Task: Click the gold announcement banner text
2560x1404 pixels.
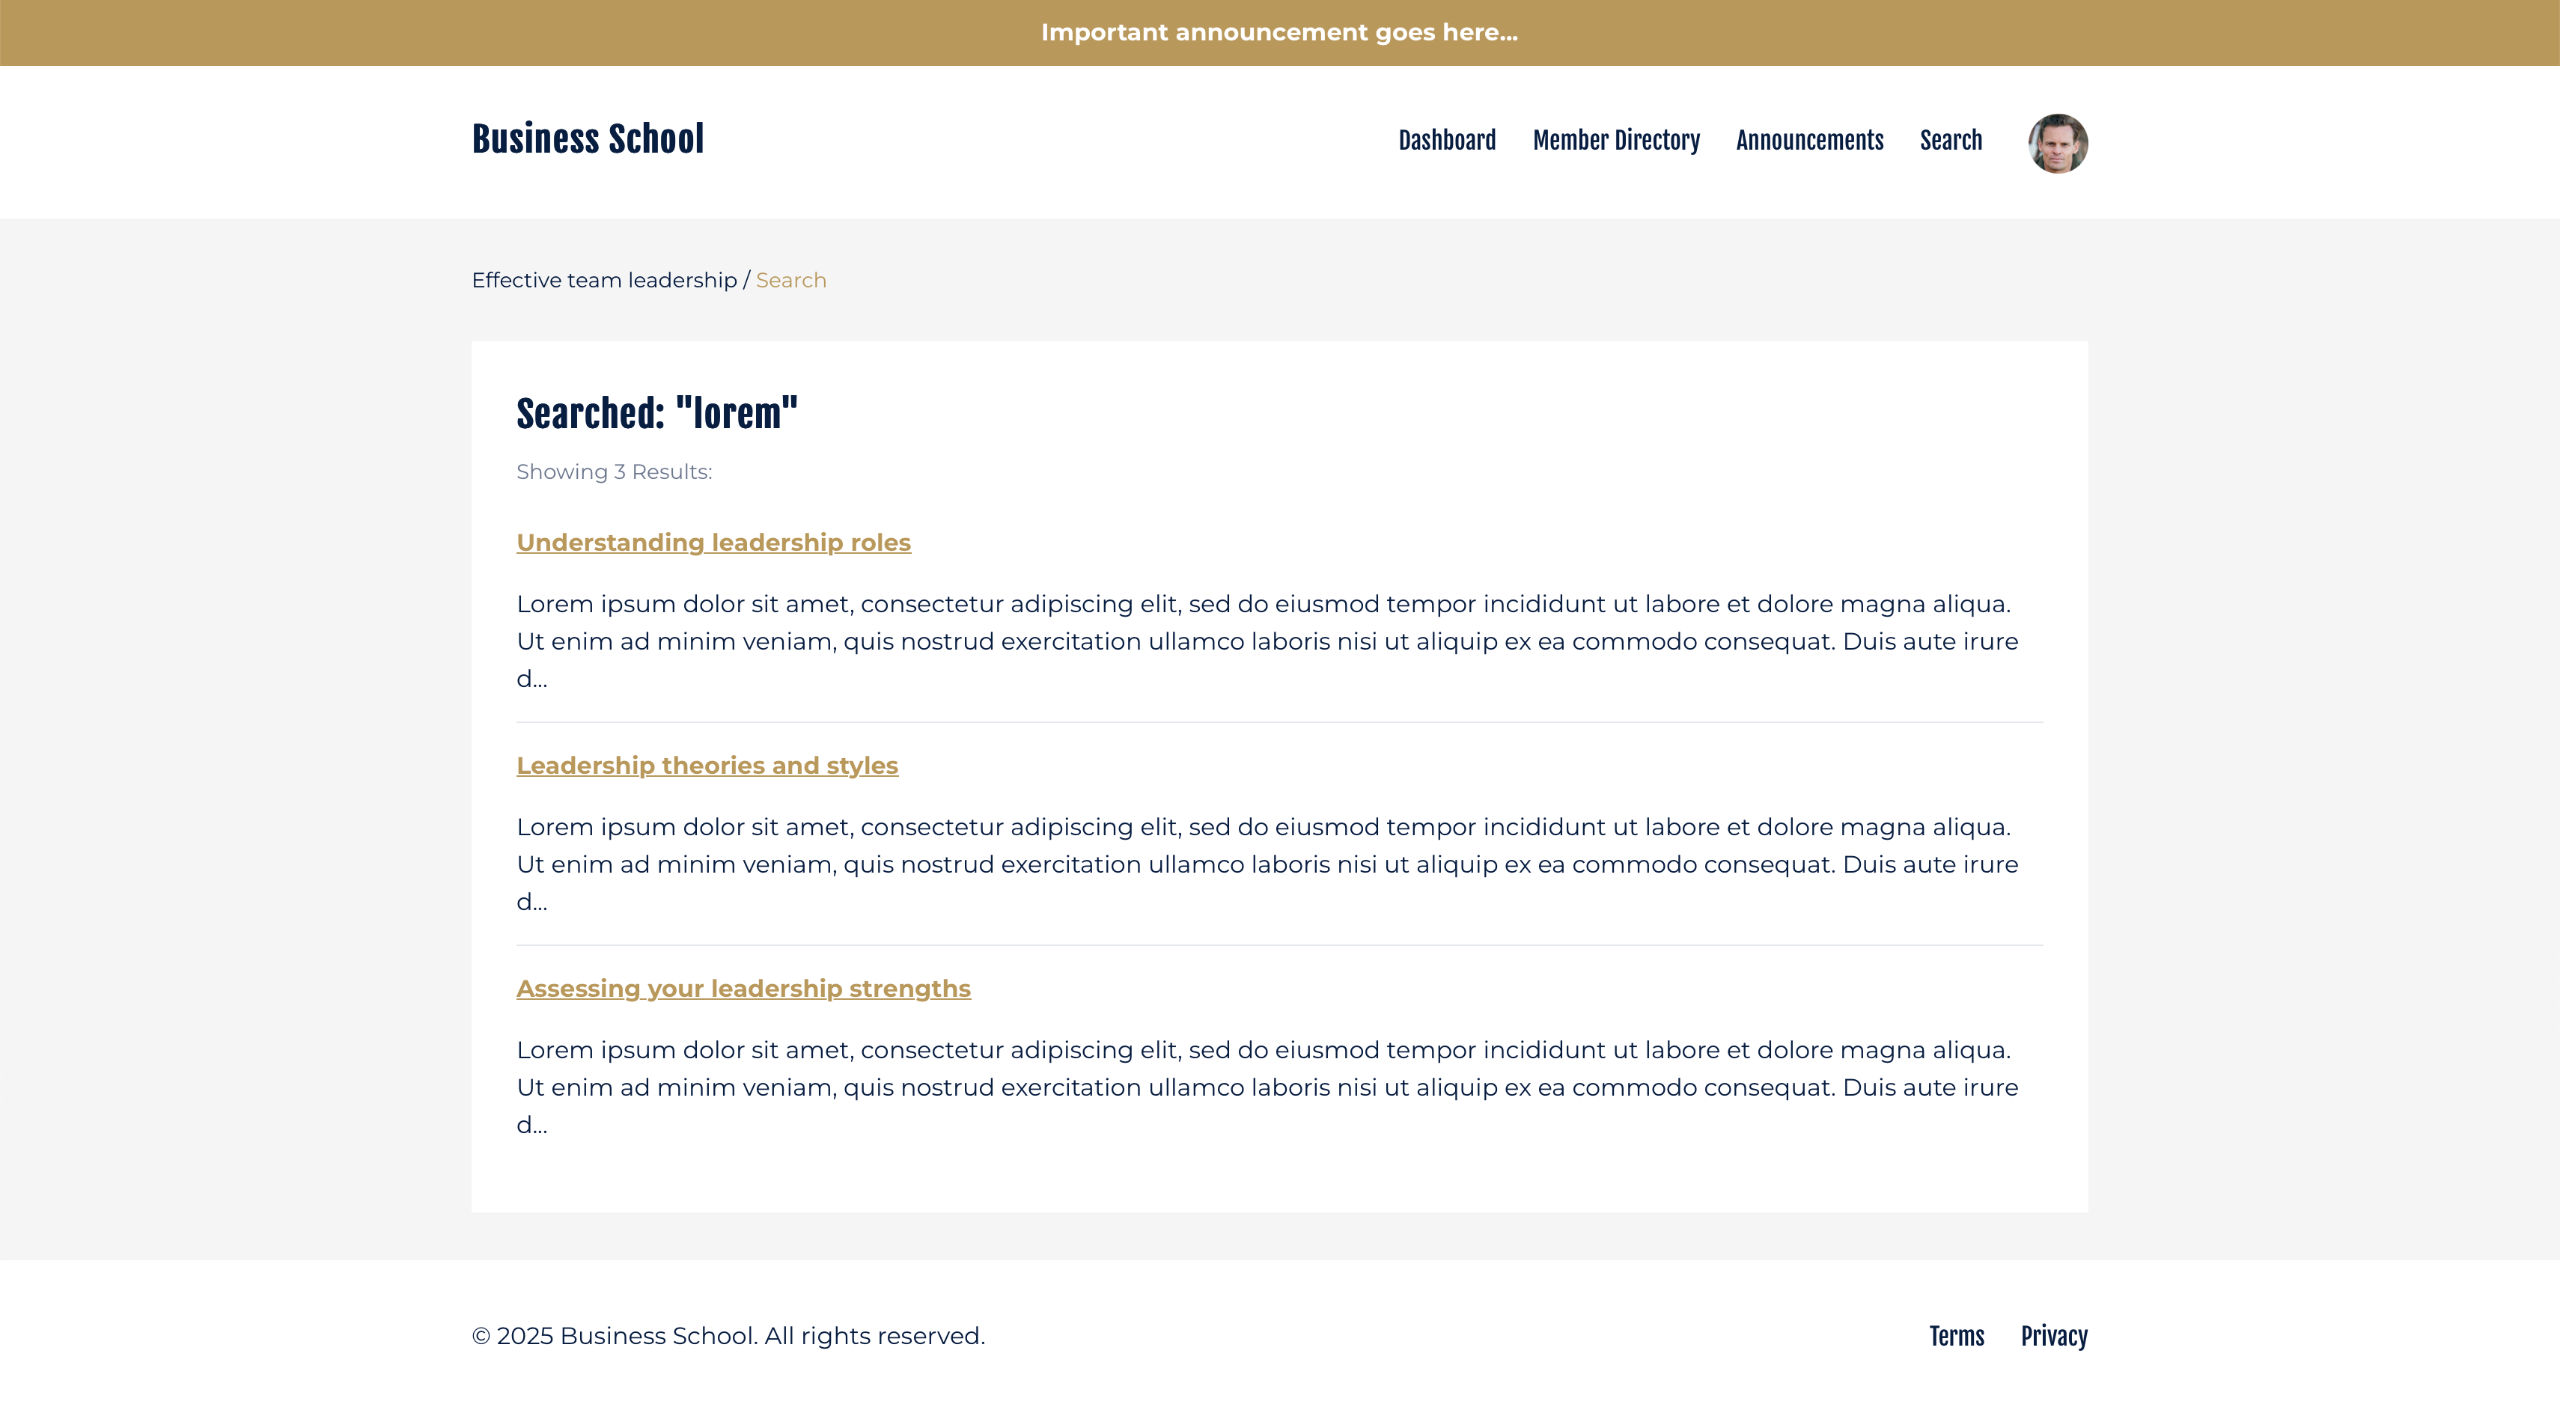Action: pyautogui.click(x=1279, y=32)
